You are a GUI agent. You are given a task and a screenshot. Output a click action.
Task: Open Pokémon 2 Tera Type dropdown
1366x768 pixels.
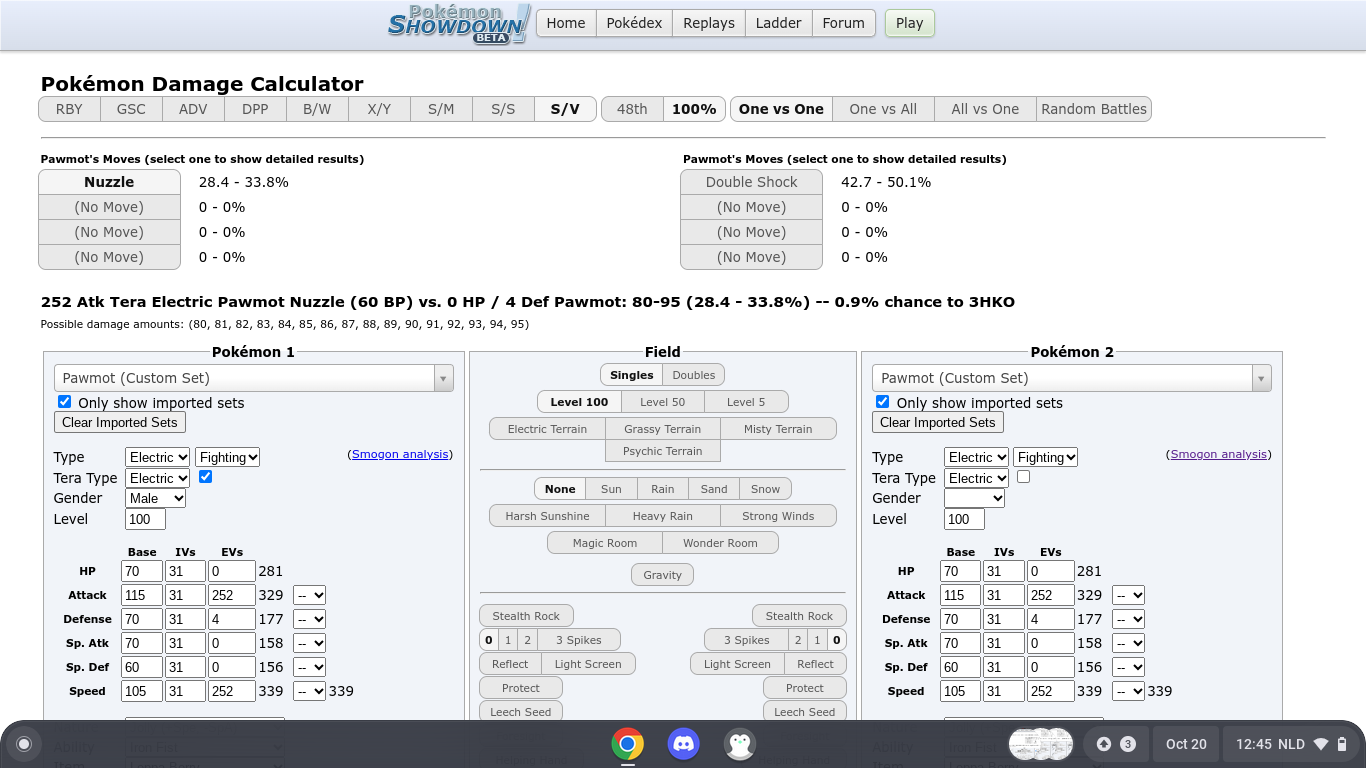point(977,478)
